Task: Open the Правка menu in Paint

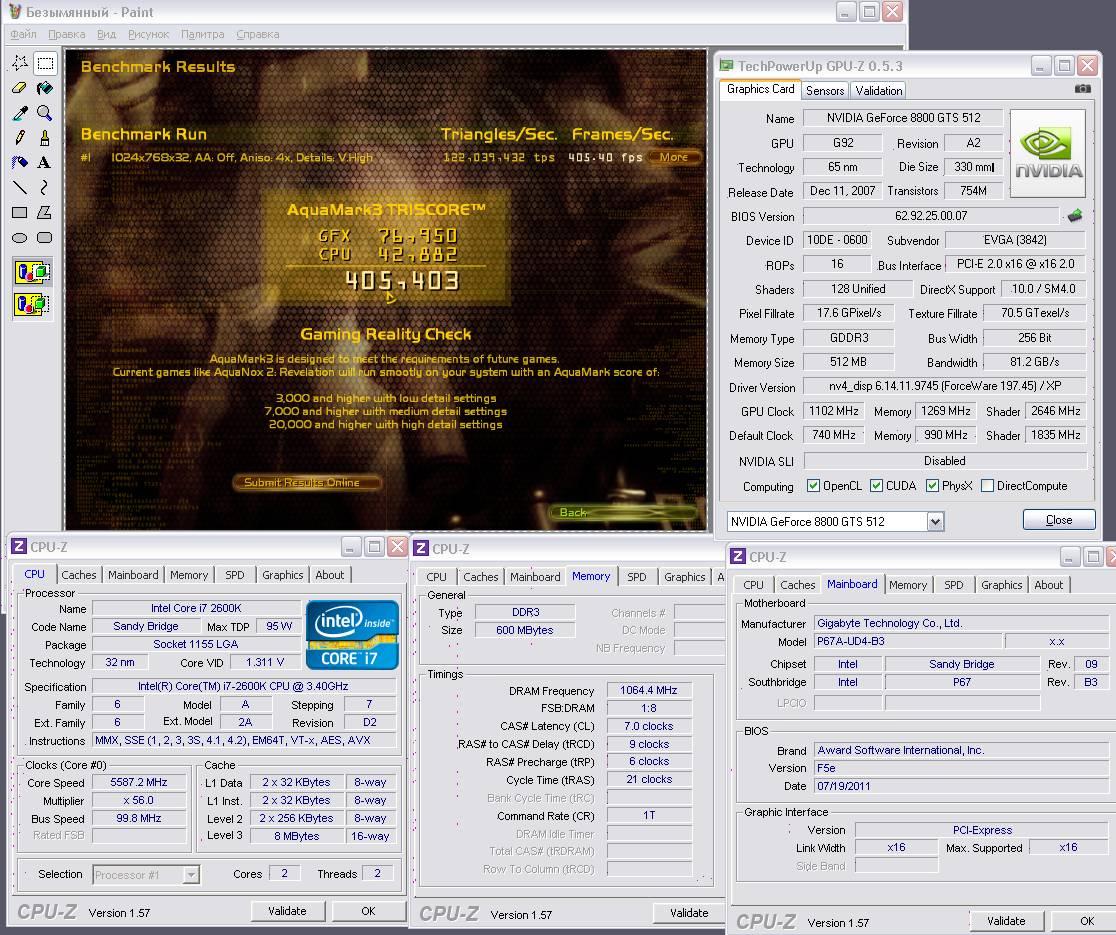Action: point(66,34)
